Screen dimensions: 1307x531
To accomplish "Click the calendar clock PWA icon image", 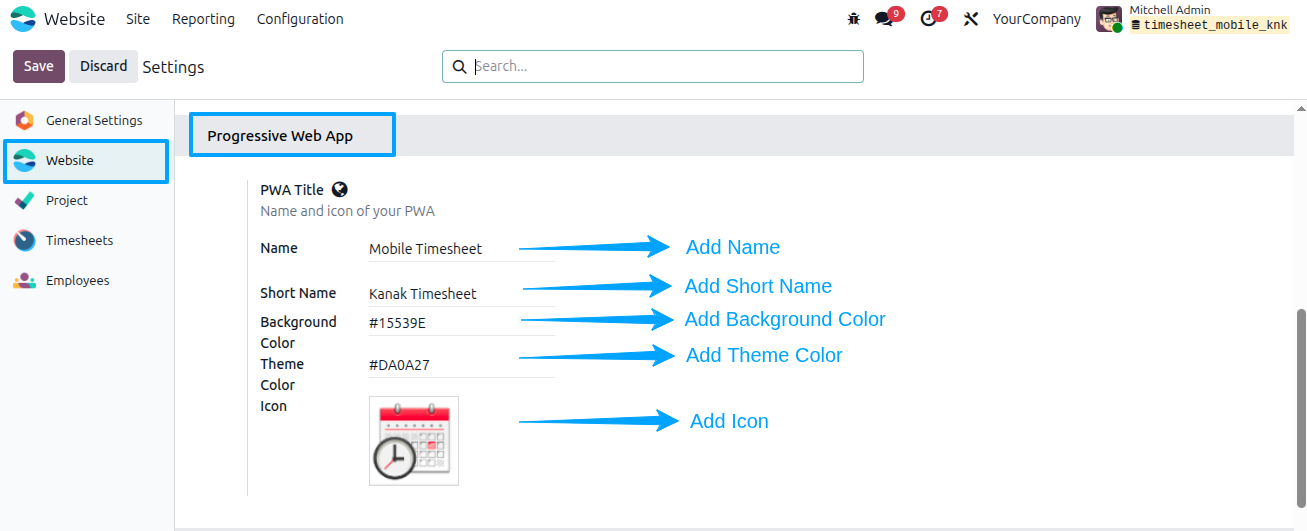I will (x=414, y=441).
